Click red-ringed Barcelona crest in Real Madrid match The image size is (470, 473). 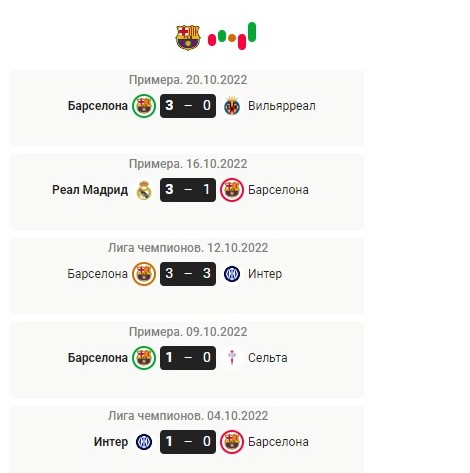(232, 190)
